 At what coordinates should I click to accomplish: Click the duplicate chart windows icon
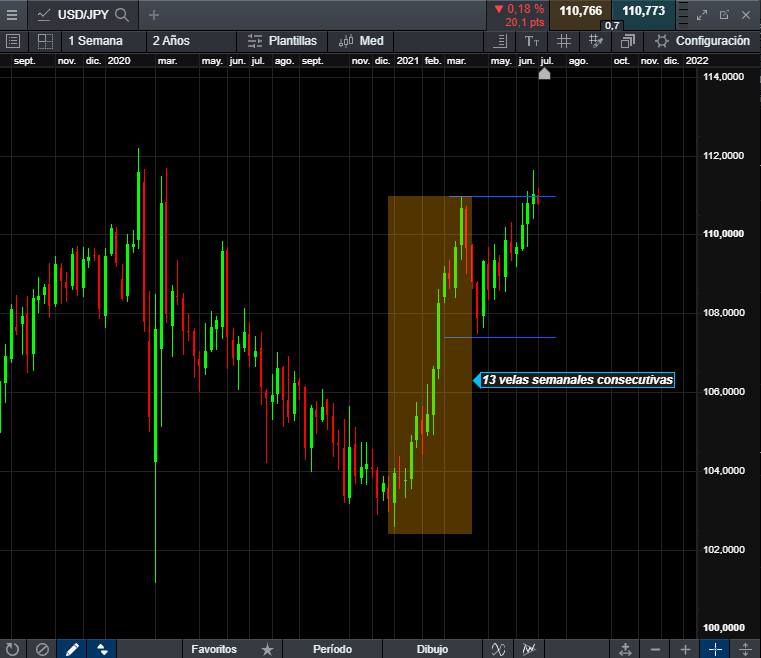coord(628,41)
